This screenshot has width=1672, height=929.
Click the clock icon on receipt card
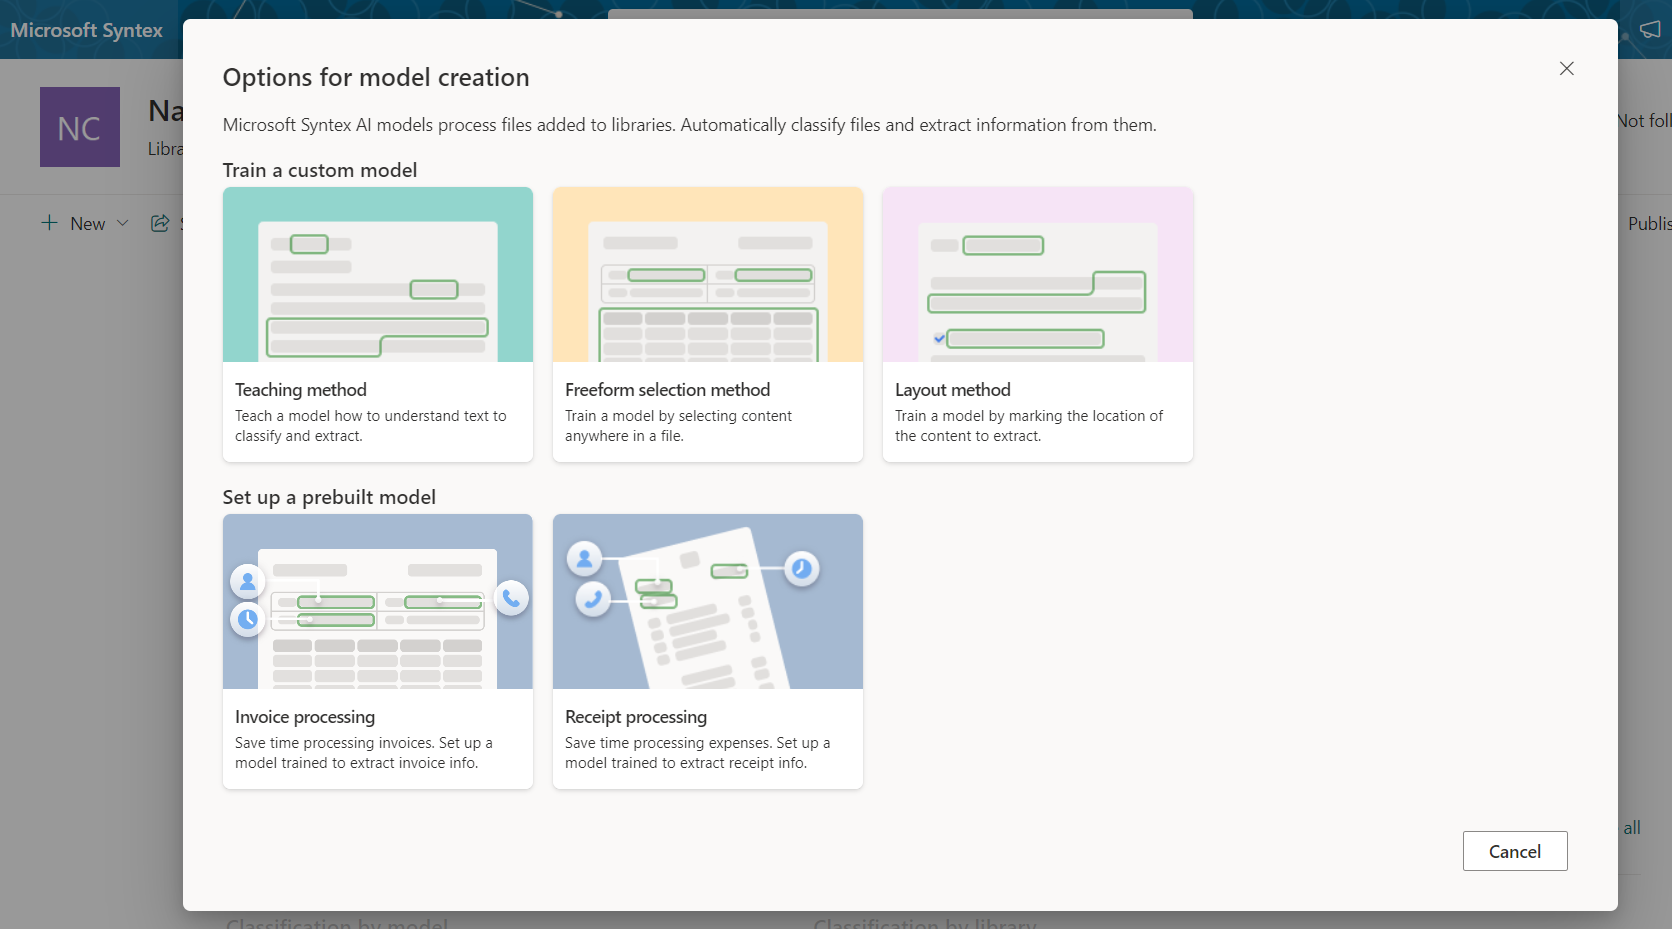801,569
